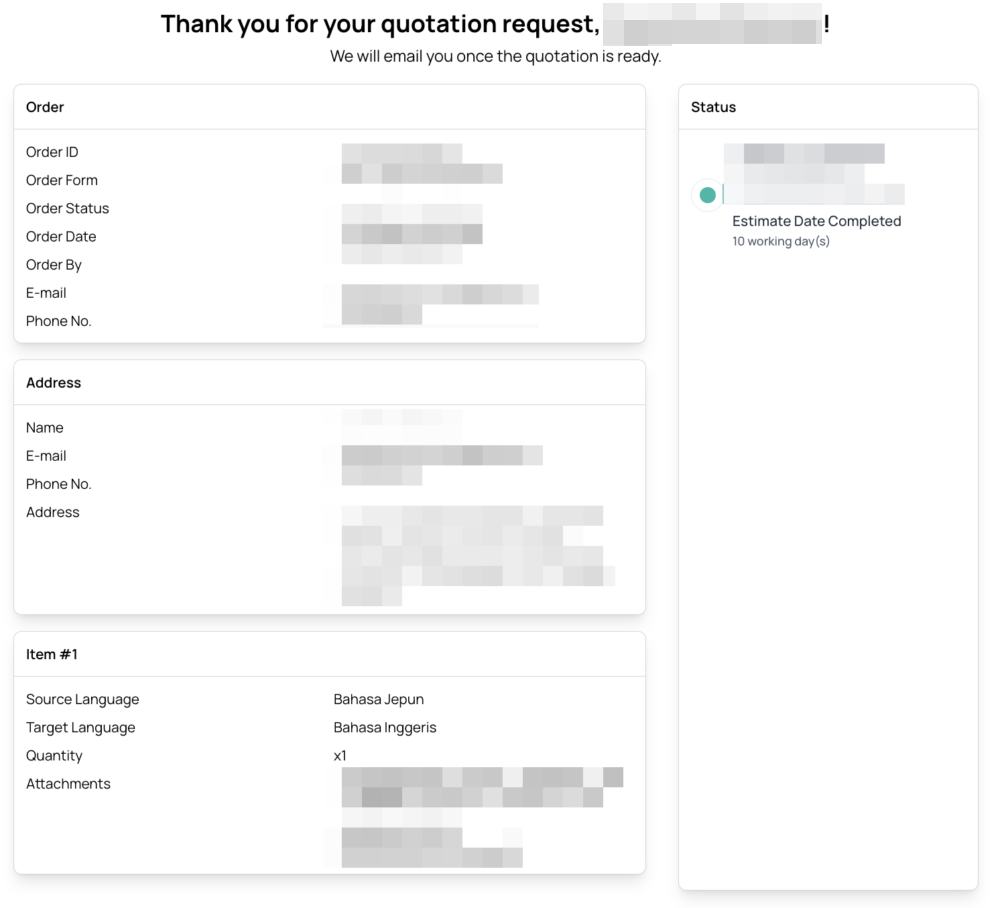The height and width of the screenshot is (908, 1000).
Task: Click the Address card header
Action: pos(53,382)
